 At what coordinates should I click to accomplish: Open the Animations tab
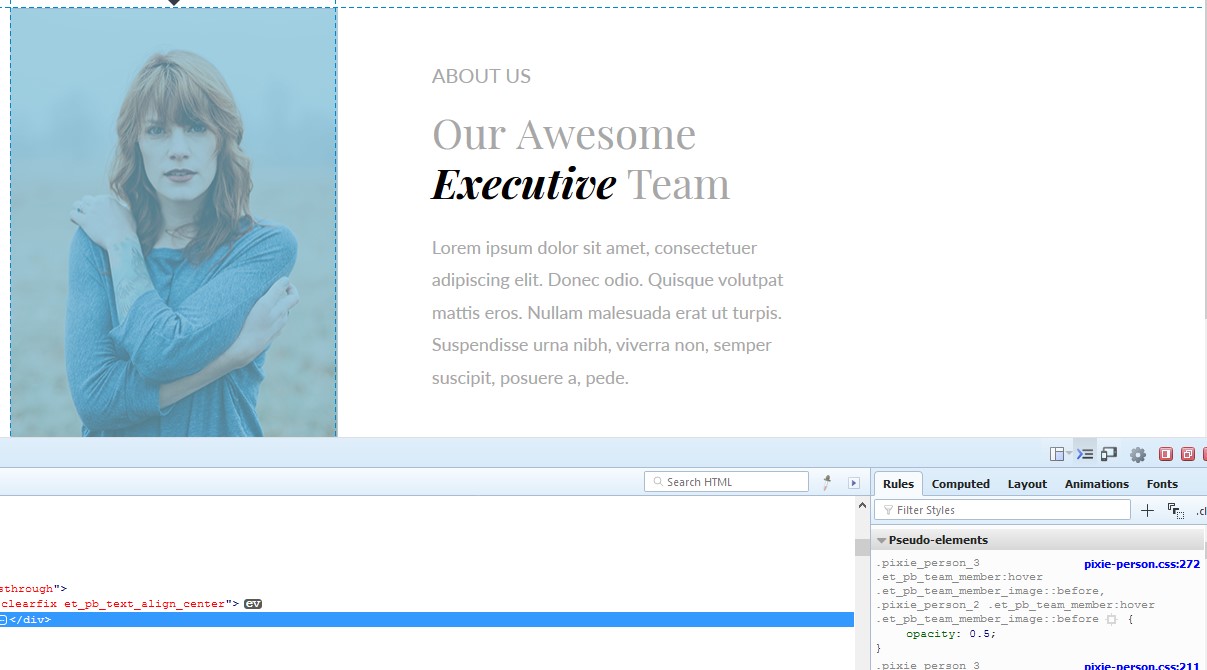[x=1096, y=484]
